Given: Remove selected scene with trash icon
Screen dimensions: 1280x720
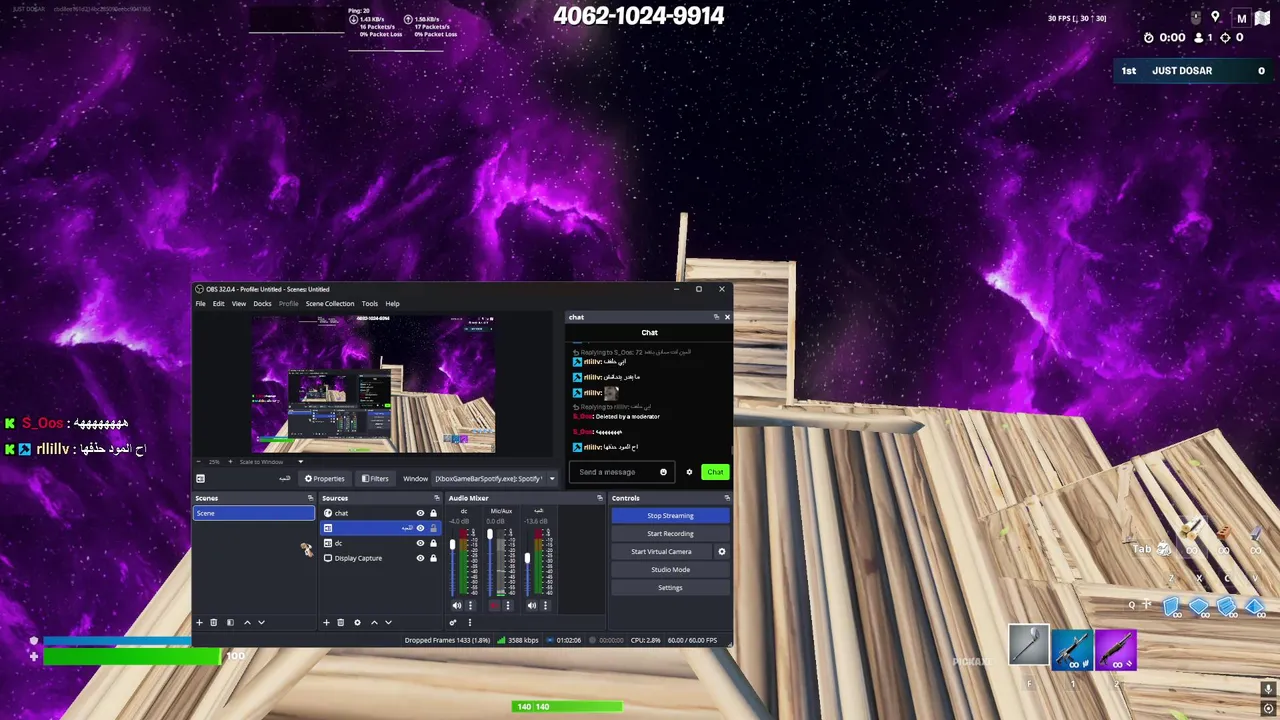Looking at the screenshot, I should click(213, 623).
